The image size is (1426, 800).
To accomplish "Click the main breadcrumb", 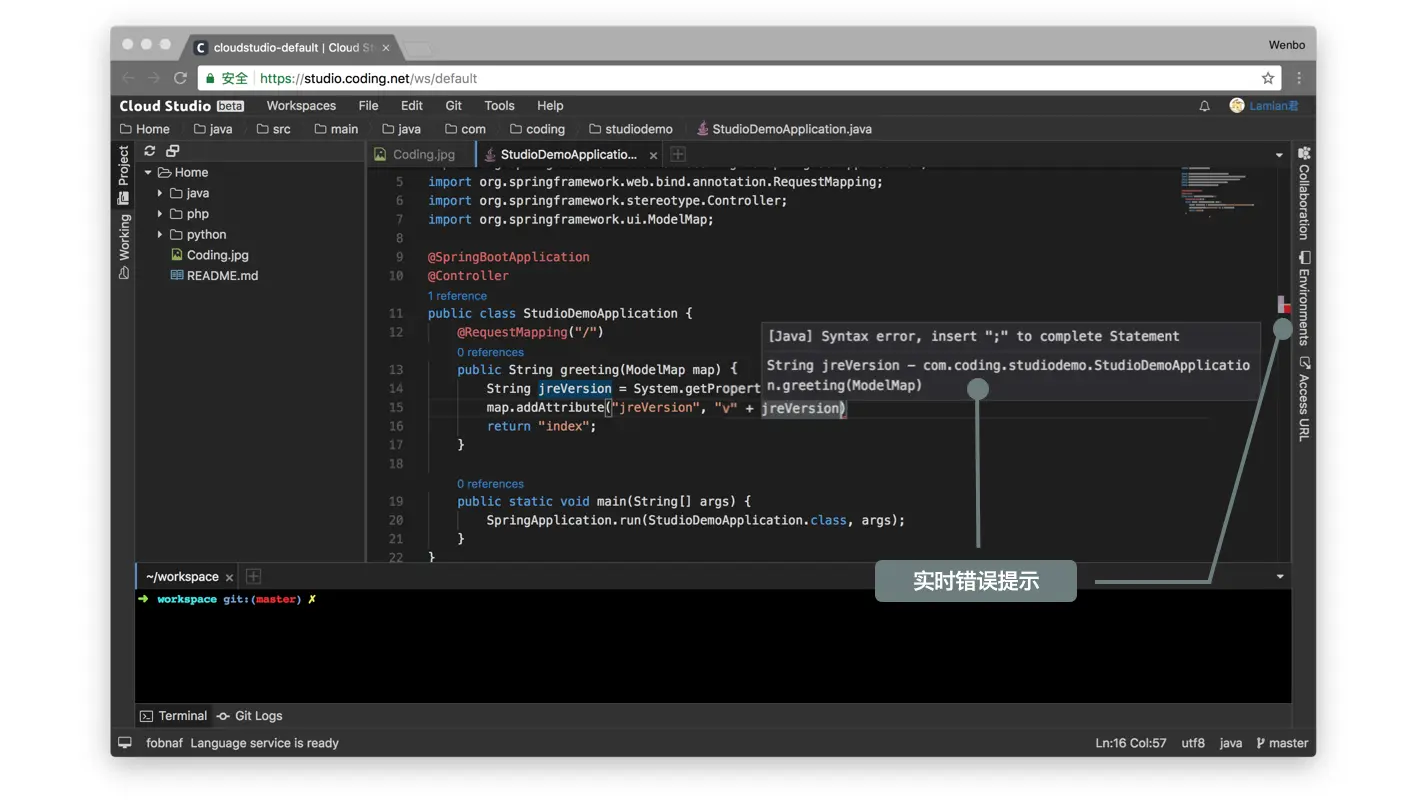I will click(x=336, y=129).
